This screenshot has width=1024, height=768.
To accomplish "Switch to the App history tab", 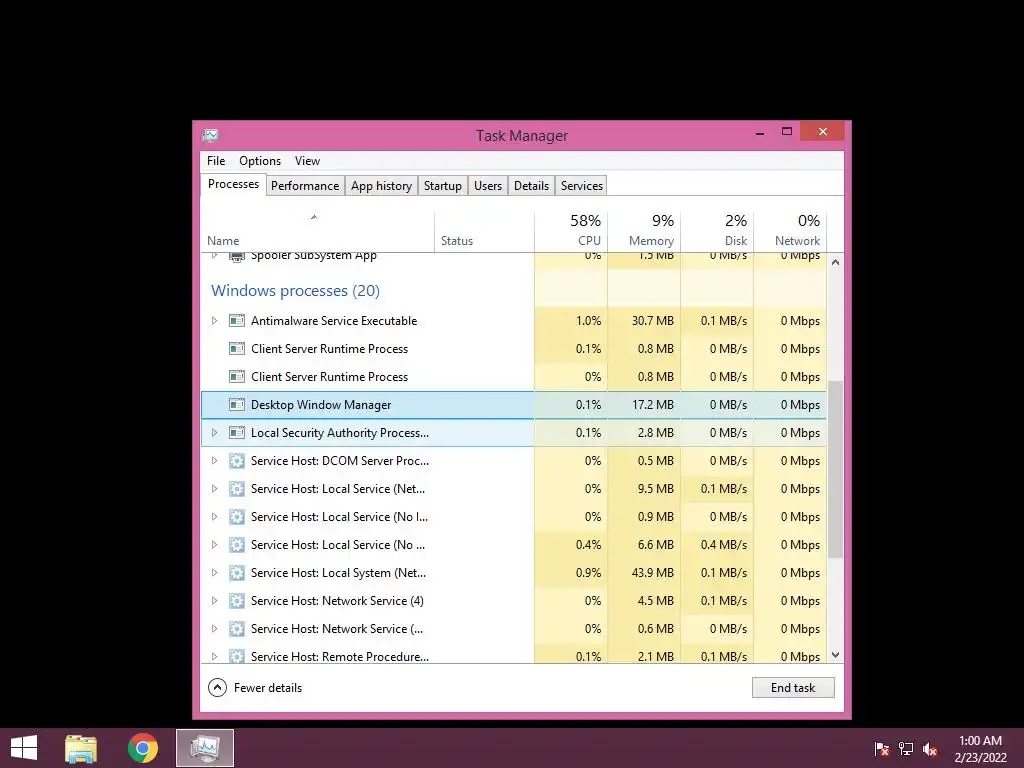I will 381,186.
